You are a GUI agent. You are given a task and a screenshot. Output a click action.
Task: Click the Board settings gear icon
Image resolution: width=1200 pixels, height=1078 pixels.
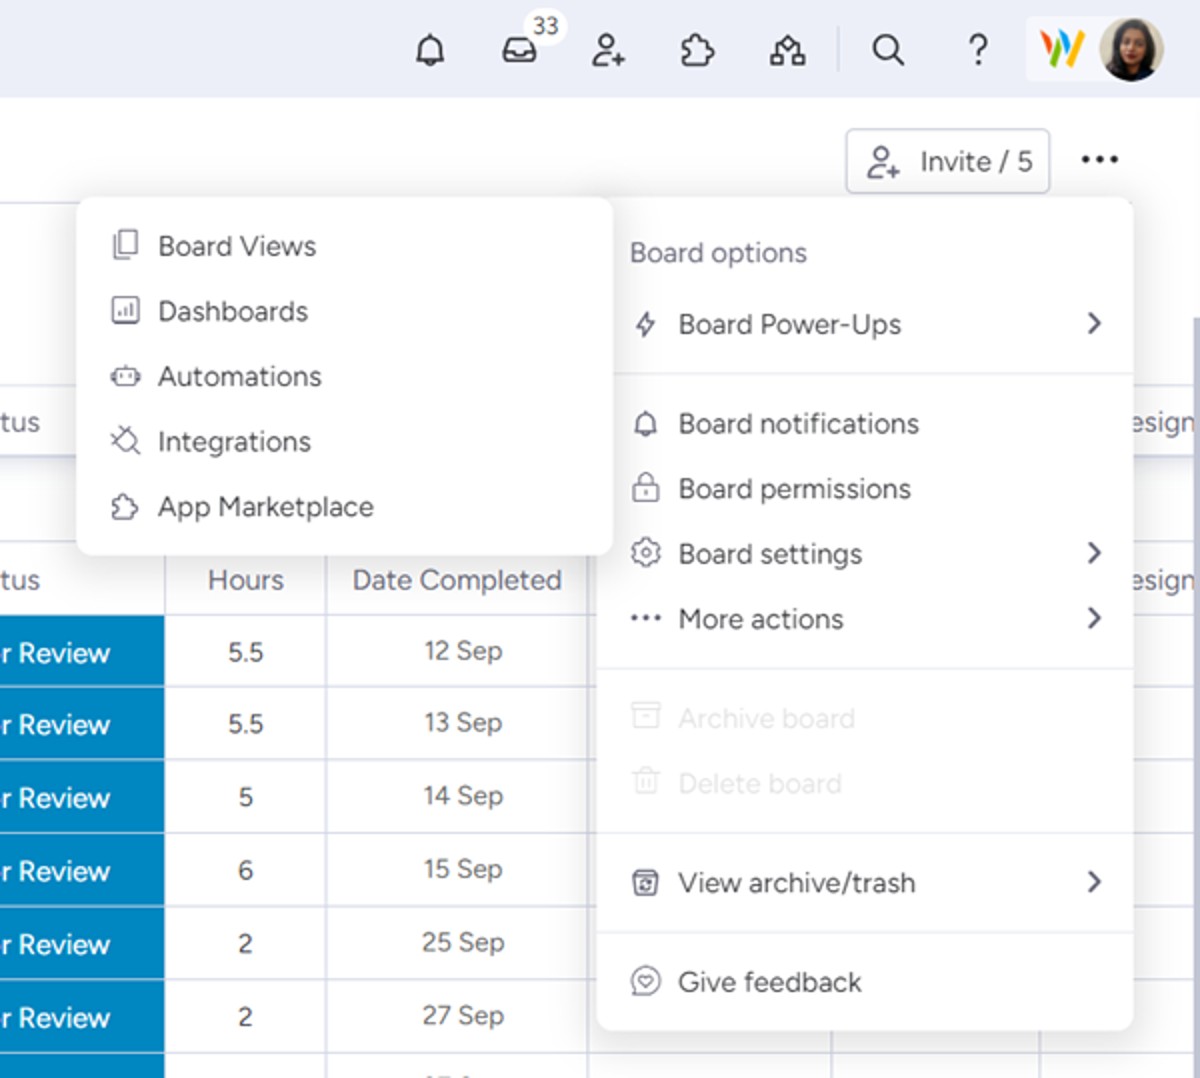646,553
